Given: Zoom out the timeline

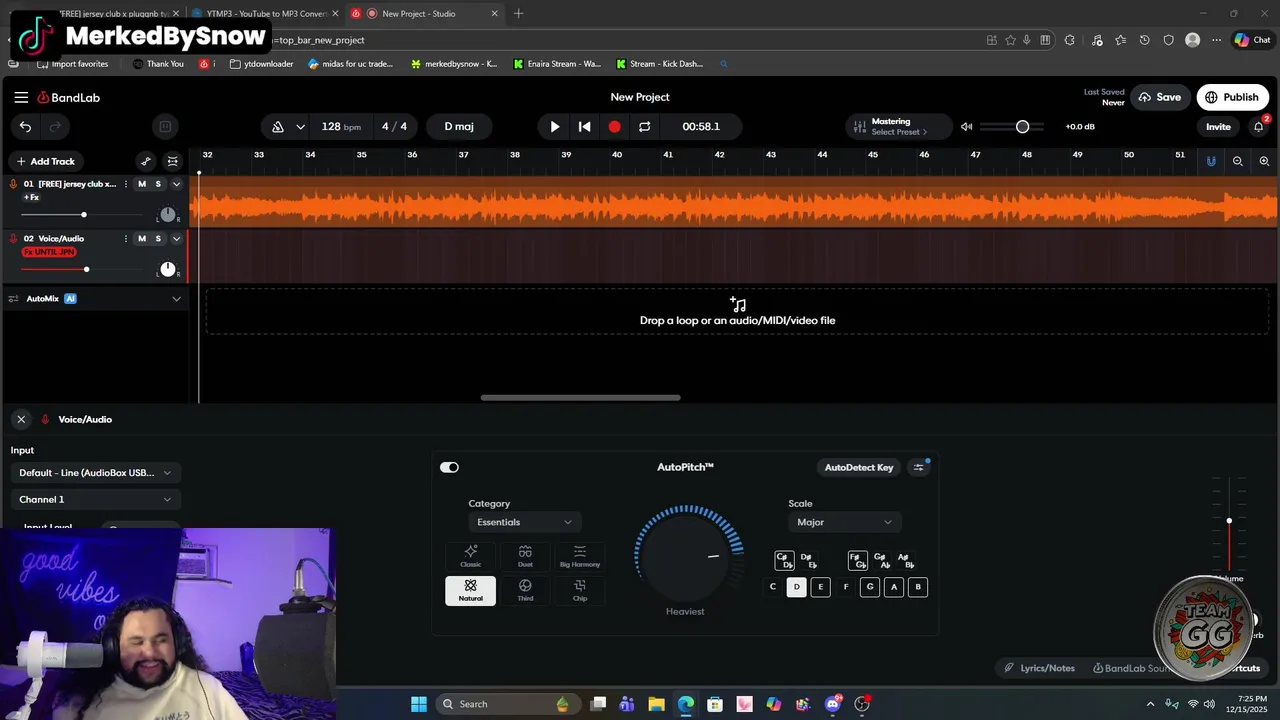Looking at the screenshot, I should click(x=1238, y=161).
